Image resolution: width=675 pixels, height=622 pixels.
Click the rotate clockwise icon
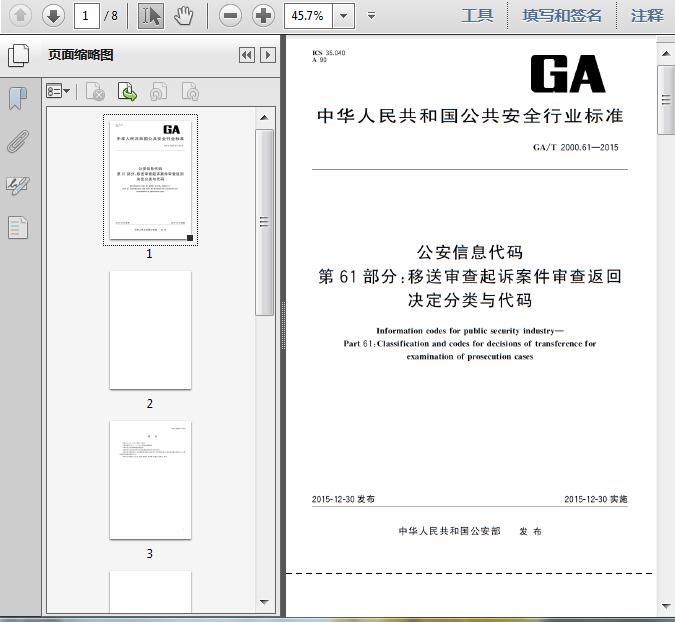click(x=190, y=91)
